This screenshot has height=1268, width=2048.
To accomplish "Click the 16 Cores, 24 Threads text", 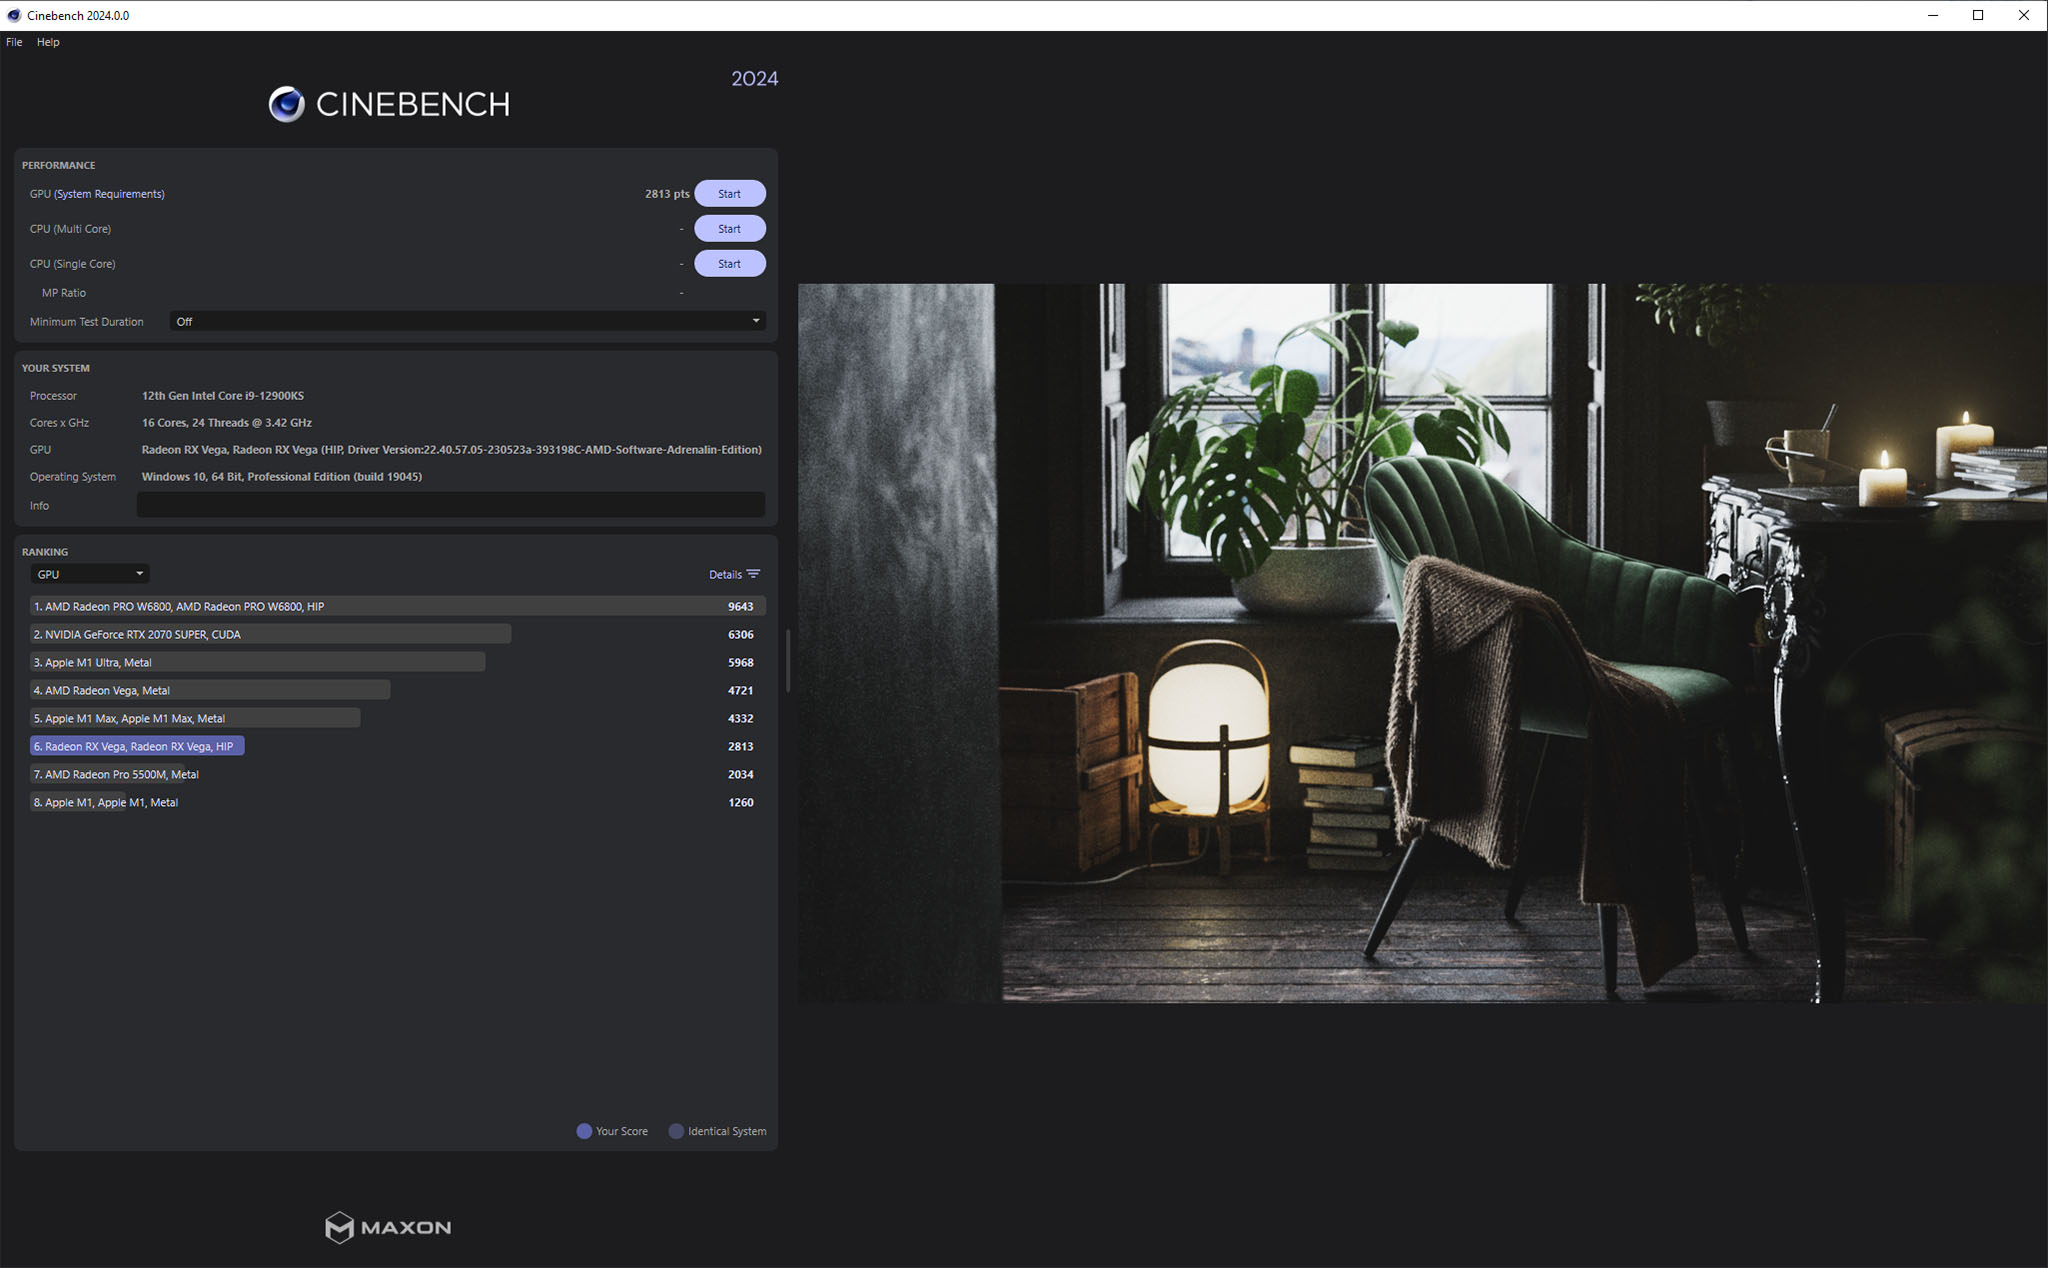I will (x=227, y=423).
